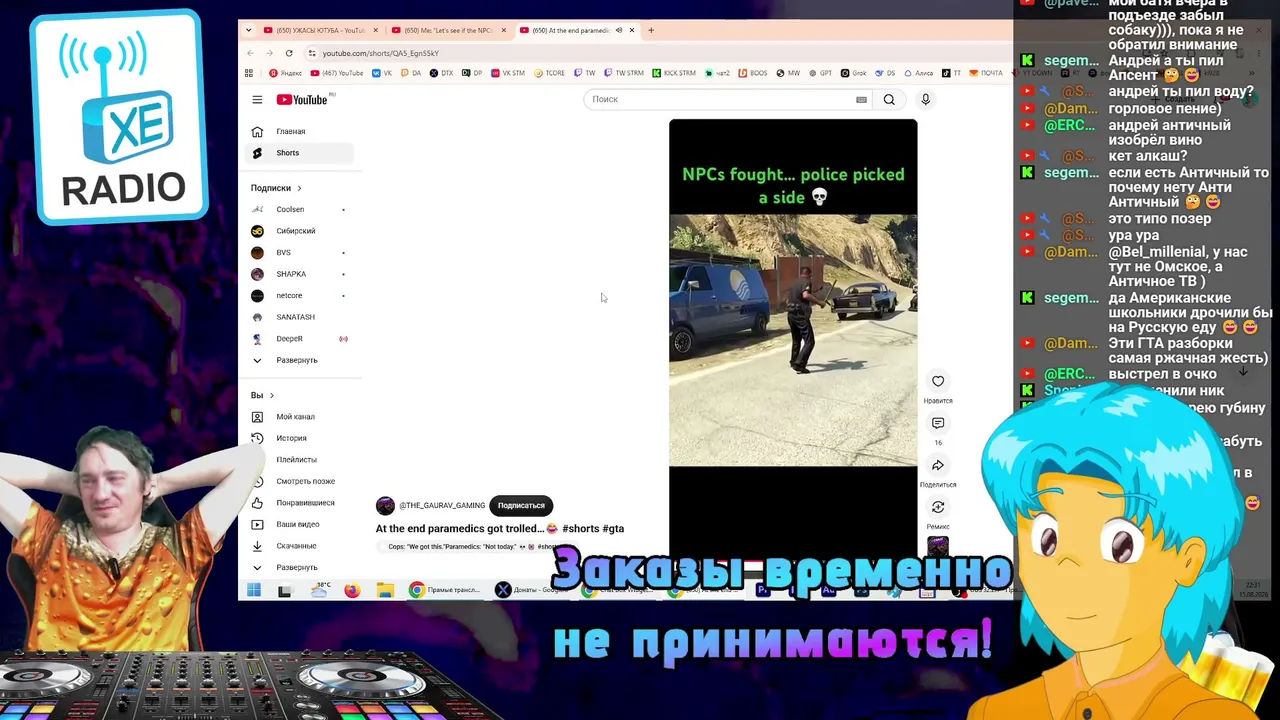Close the "Let's see if the NPC" tab
The height and width of the screenshot is (720, 1280).
click(503, 30)
